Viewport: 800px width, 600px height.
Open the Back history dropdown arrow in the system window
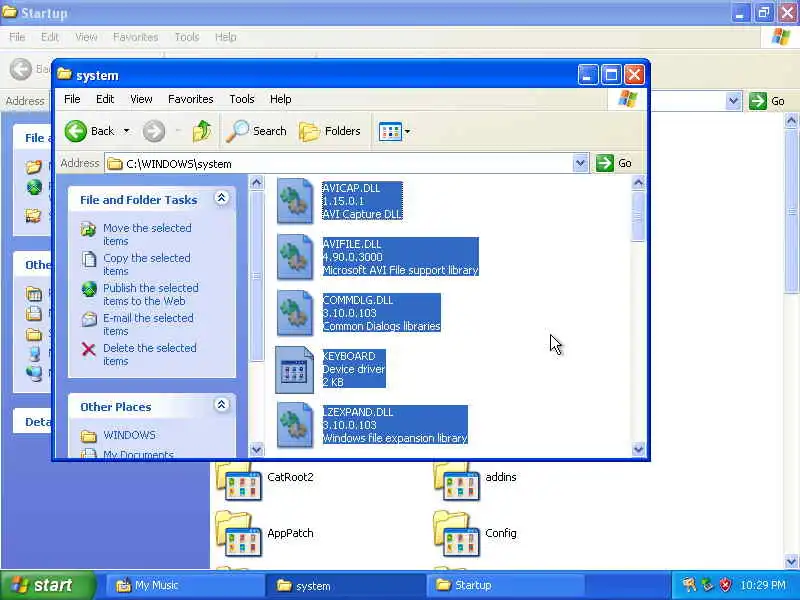point(127,131)
